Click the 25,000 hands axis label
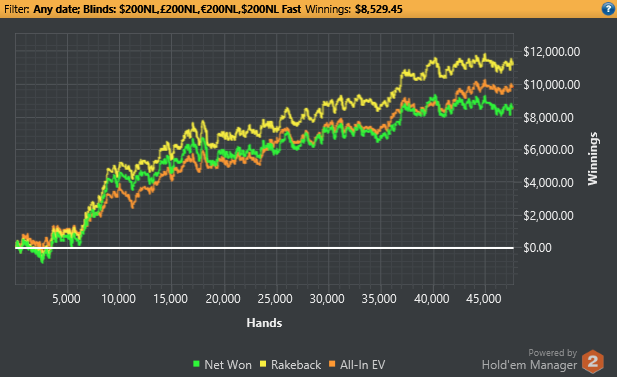 [x=275, y=299]
